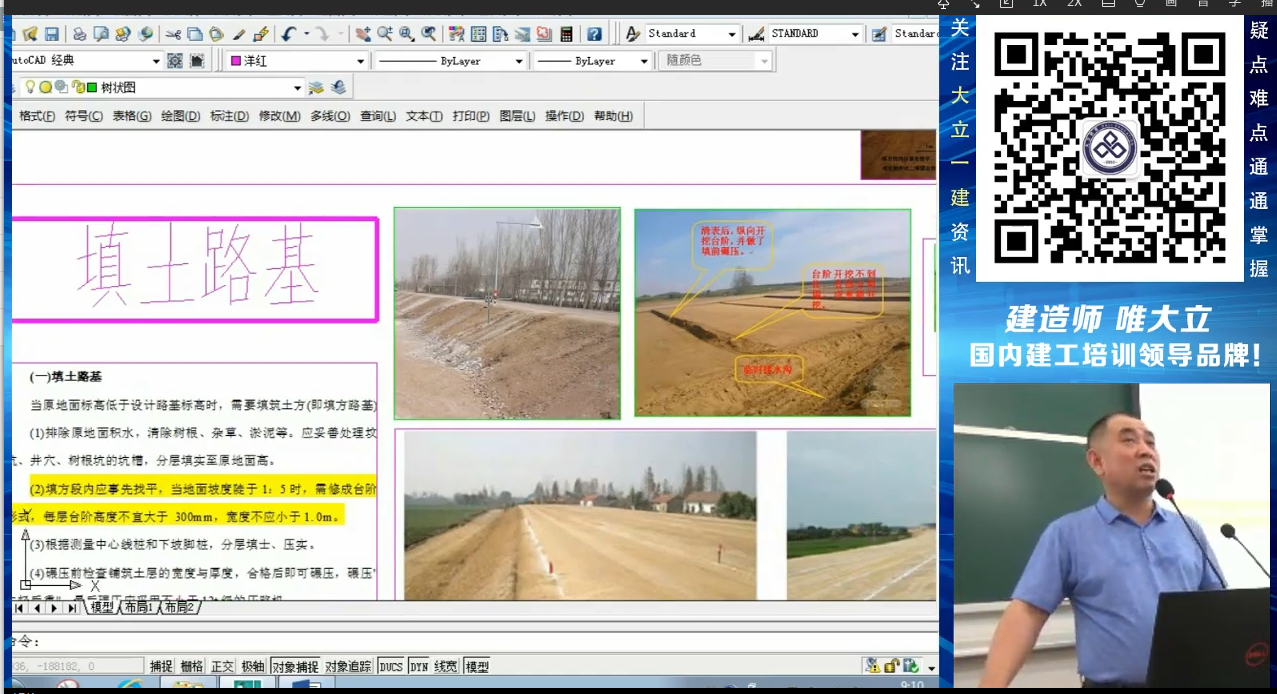Image resolution: width=1277 pixels, height=694 pixels.
Task: Toggle the 栅格 grid display button
Action: click(191, 666)
